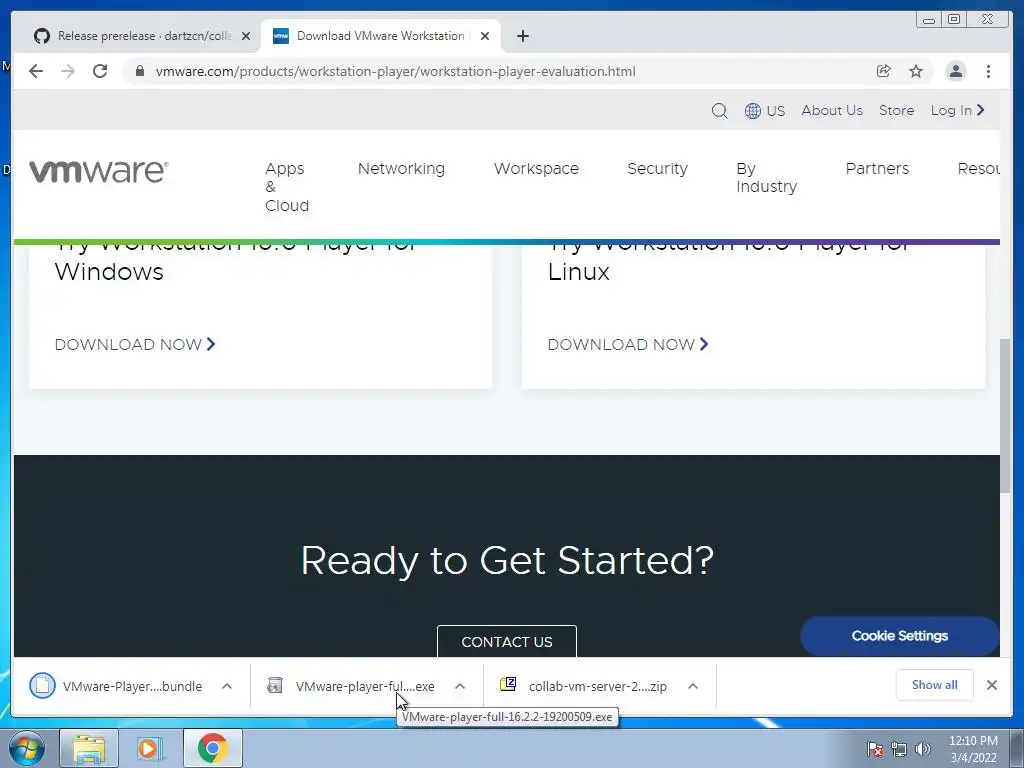Click the CONTACT US button
The height and width of the screenshot is (768, 1024).
point(507,641)
